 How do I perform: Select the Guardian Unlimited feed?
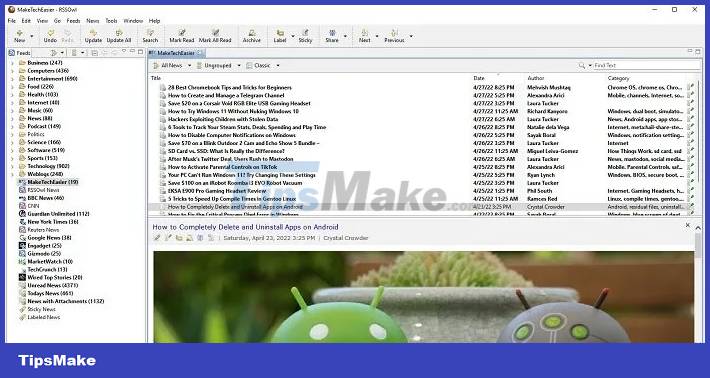coord(58,214)
